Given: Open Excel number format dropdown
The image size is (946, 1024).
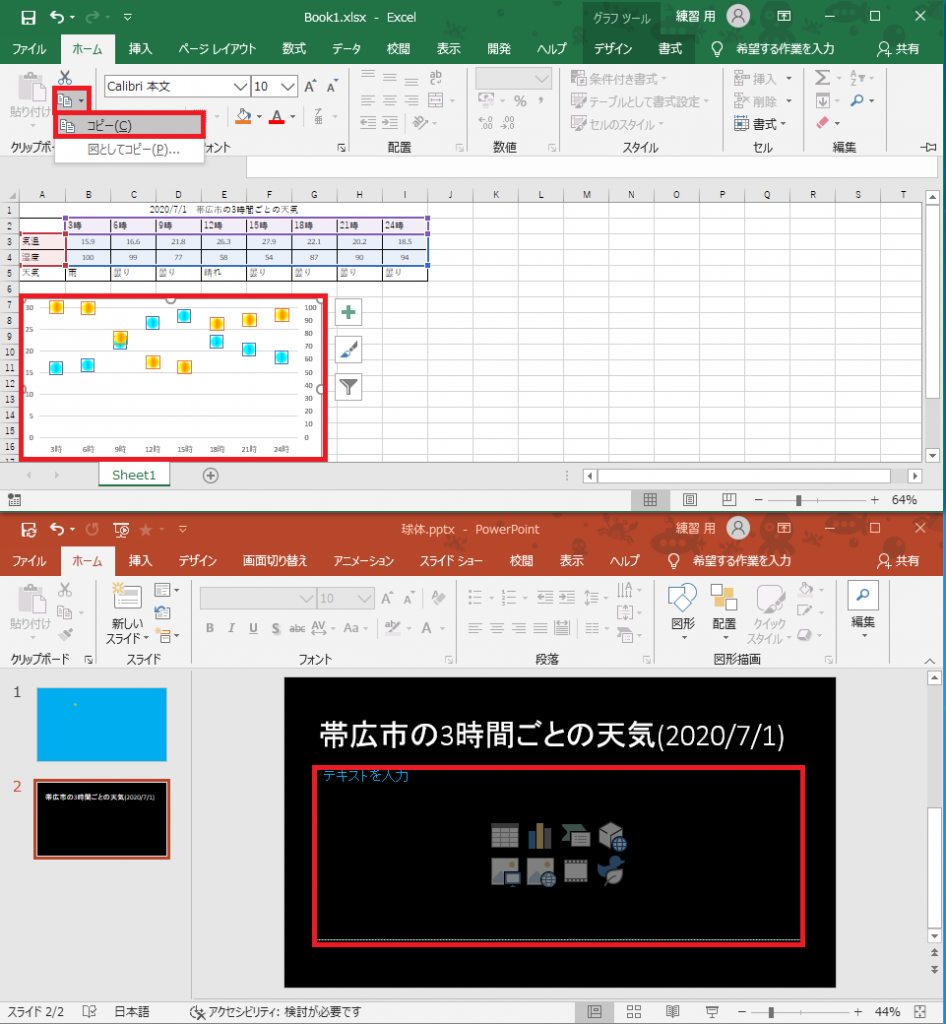Looking at the screenshot, I should coord(541,79).
